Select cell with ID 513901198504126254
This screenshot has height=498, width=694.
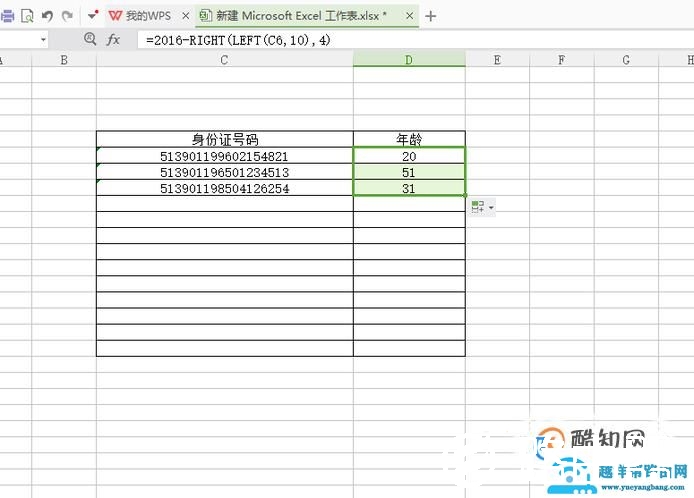(x=225, y=188)
